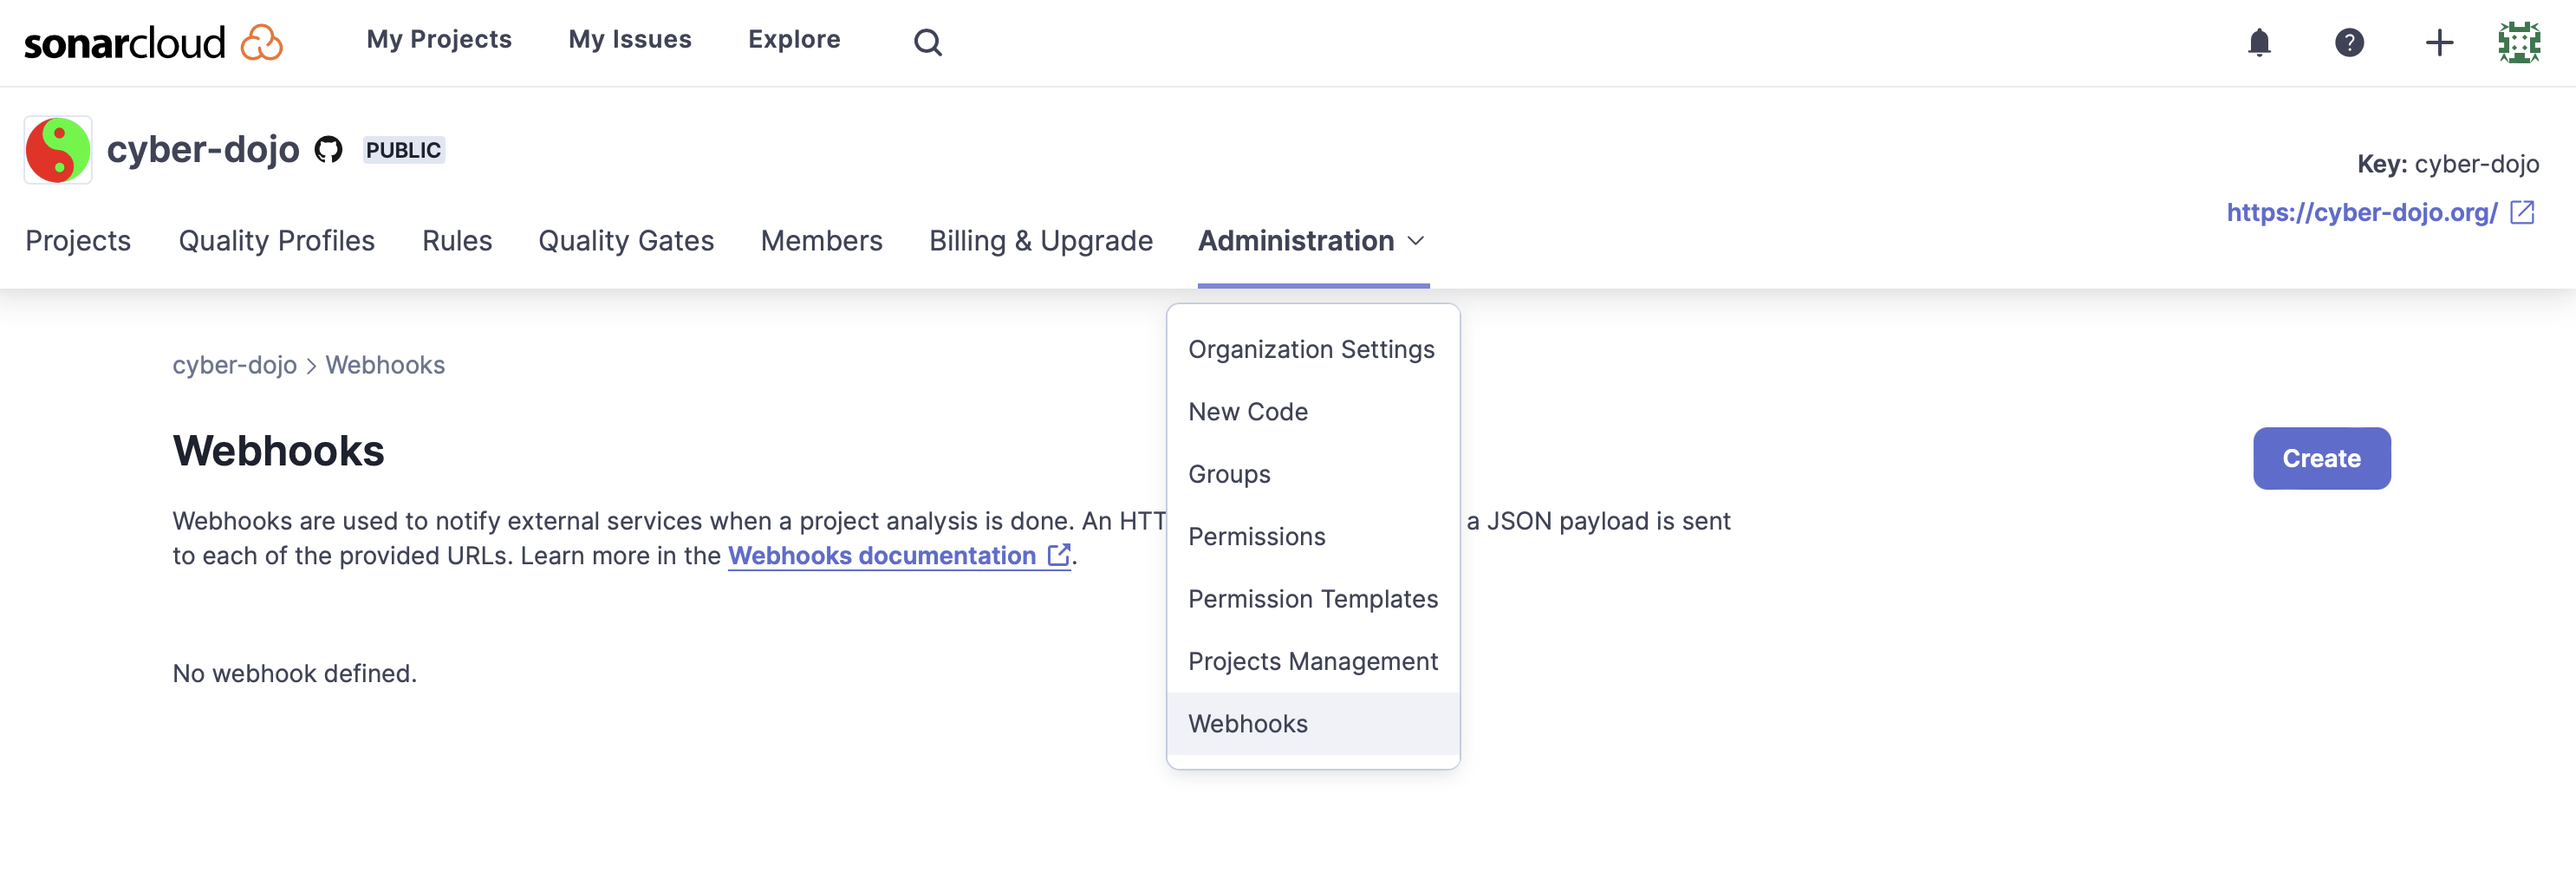Open the Rules tab

(x=457, y=241)
